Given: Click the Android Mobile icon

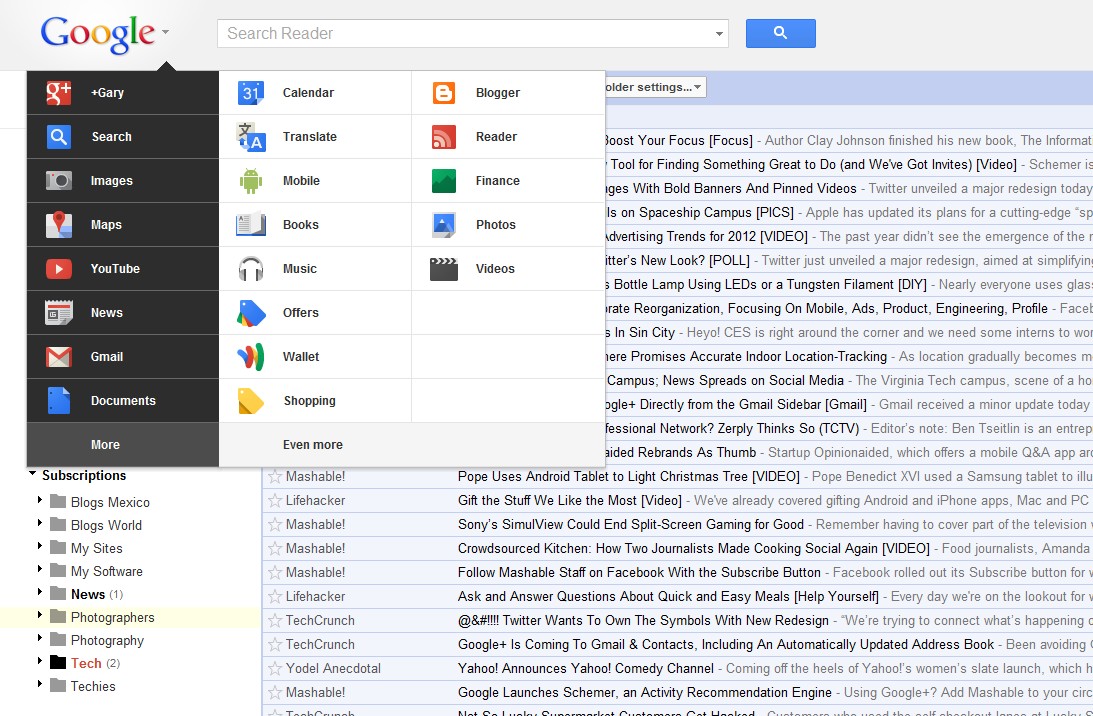Looking at the screenshot, I should tap(250, 181).
